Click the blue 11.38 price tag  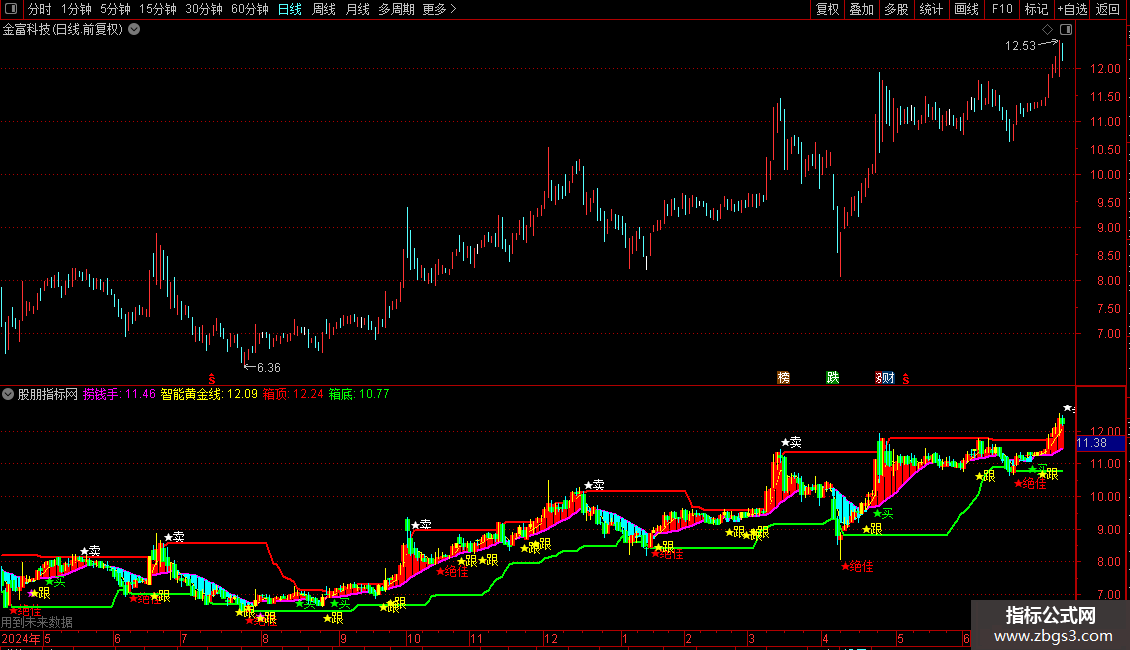point(1100,443)
